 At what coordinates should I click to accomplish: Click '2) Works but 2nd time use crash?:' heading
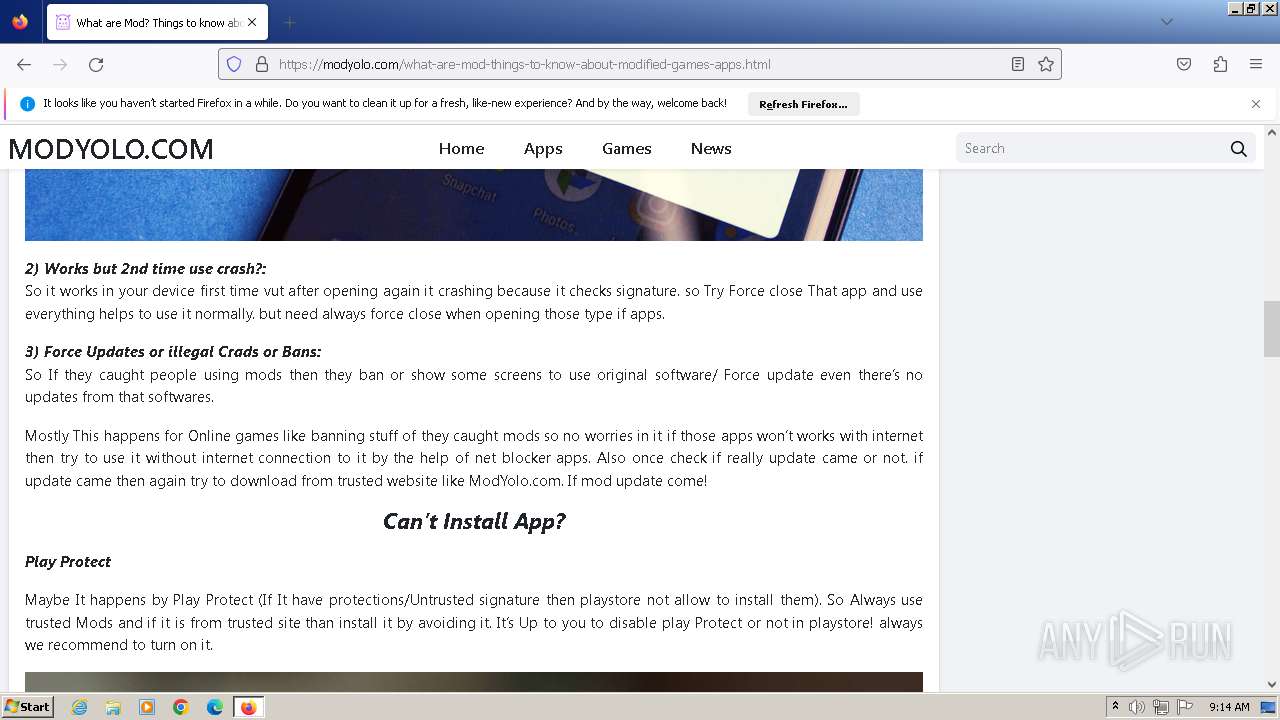point(145,269)
